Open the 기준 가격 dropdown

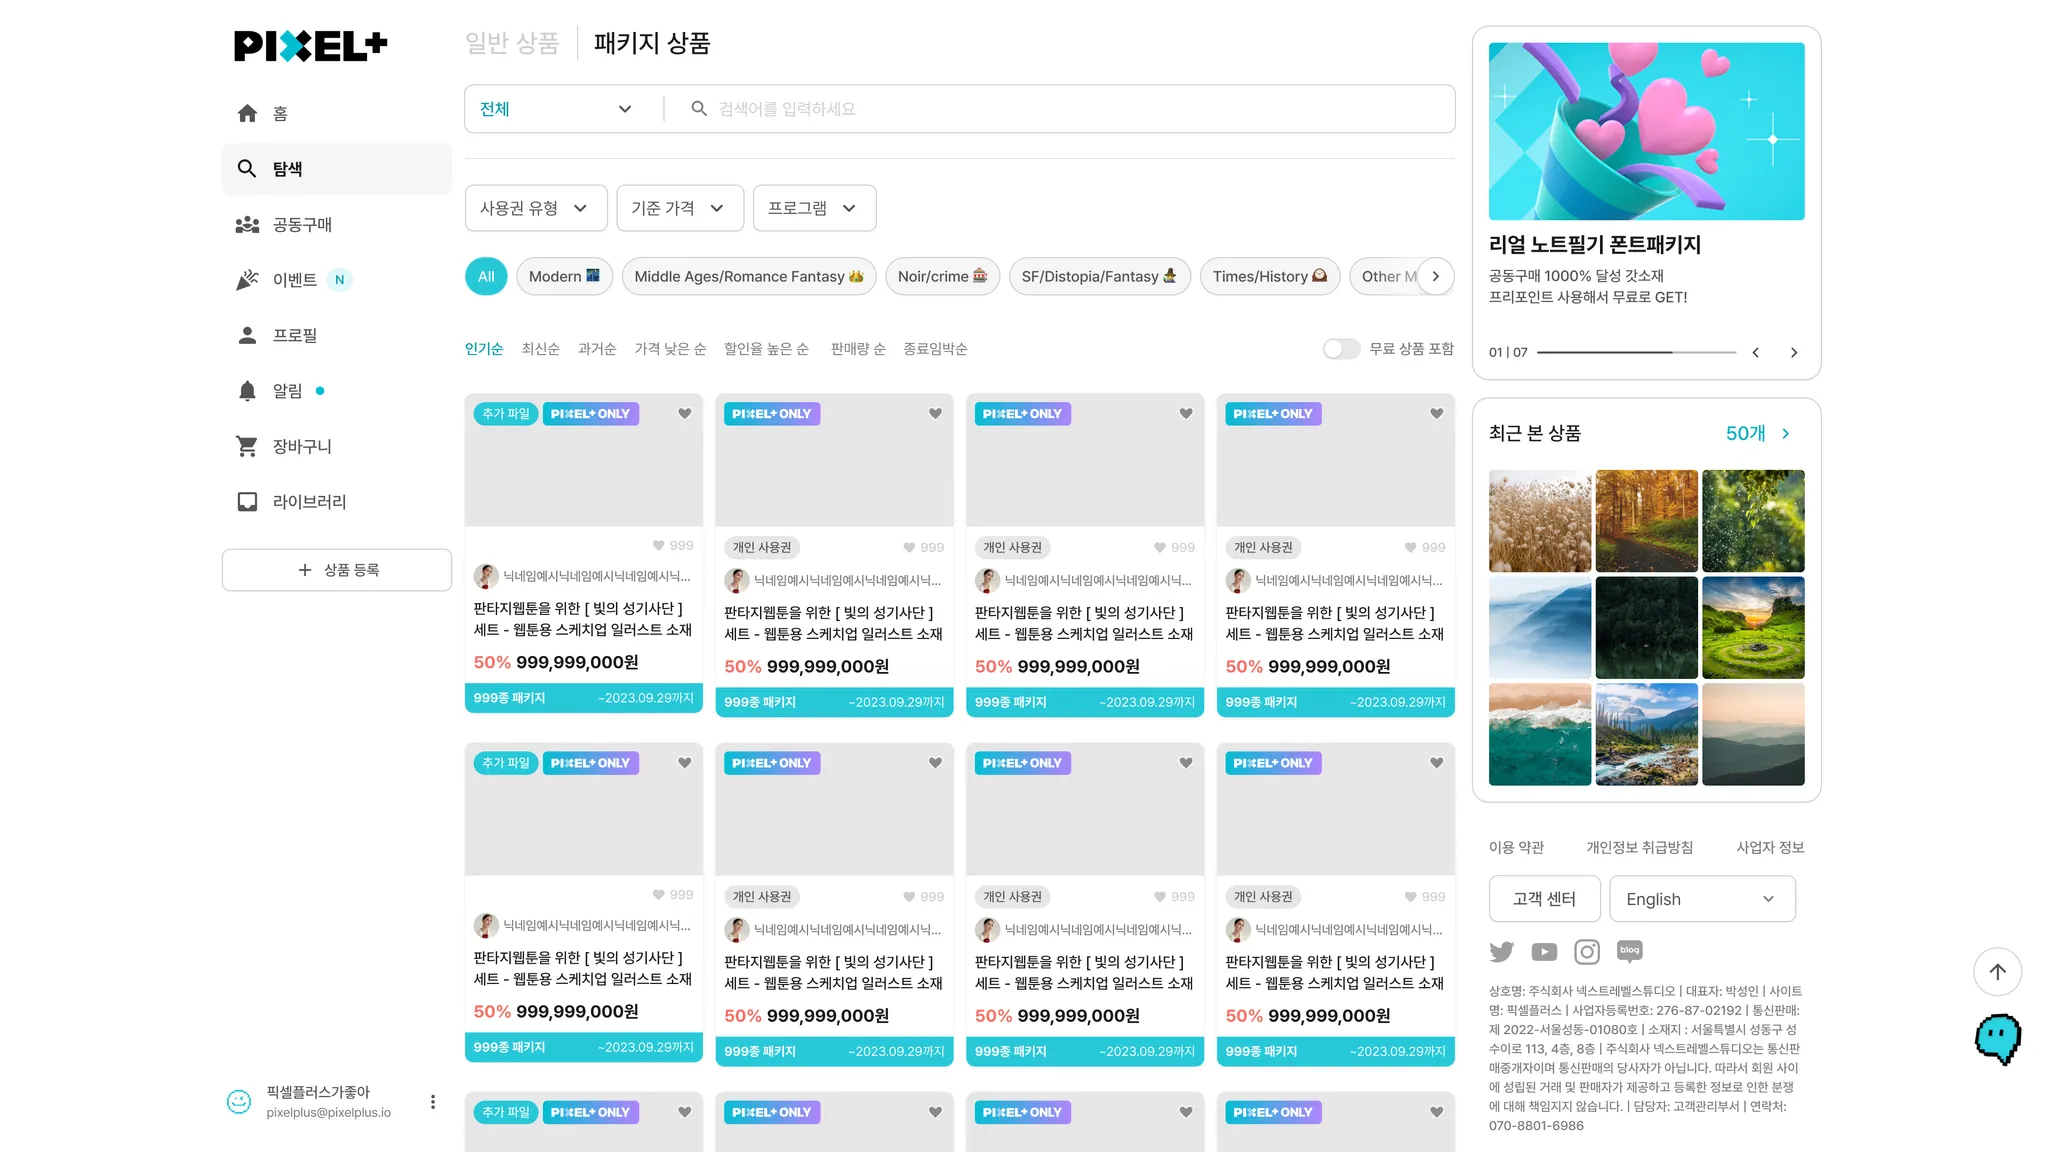[679, 208]
